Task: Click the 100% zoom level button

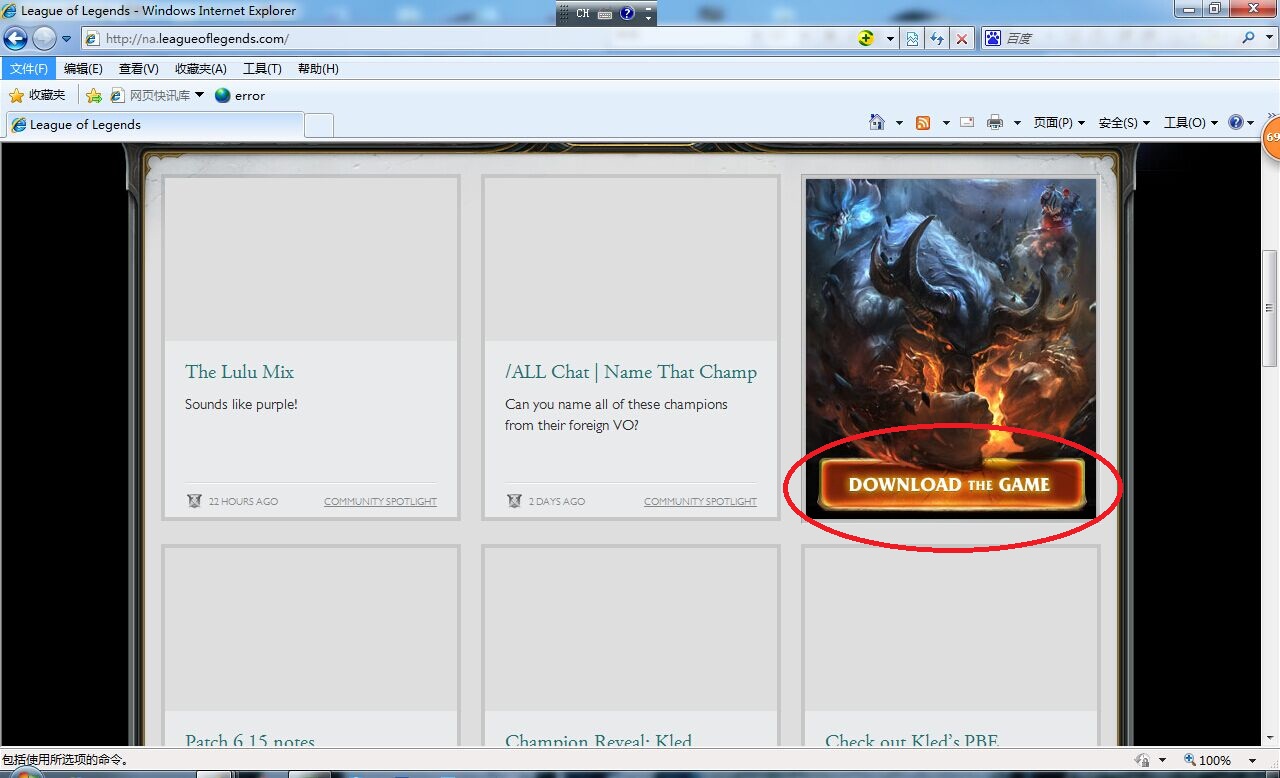Action: tap(1207, 760)
